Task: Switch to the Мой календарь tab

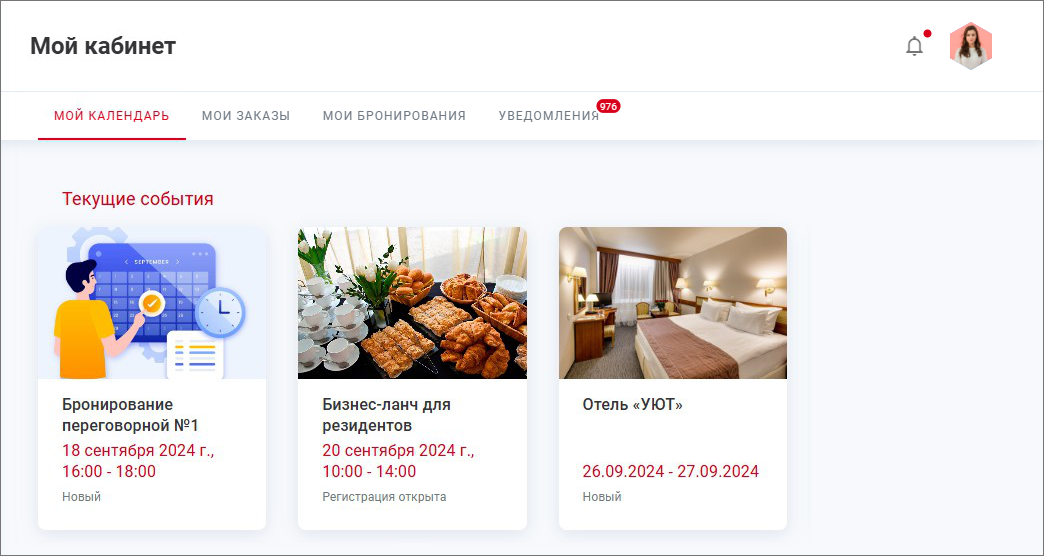Action: point(112,116)
